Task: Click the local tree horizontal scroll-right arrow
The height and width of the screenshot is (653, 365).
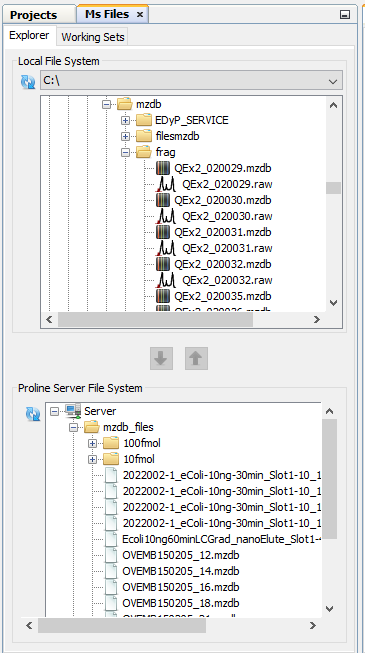Action: point(317,319)
